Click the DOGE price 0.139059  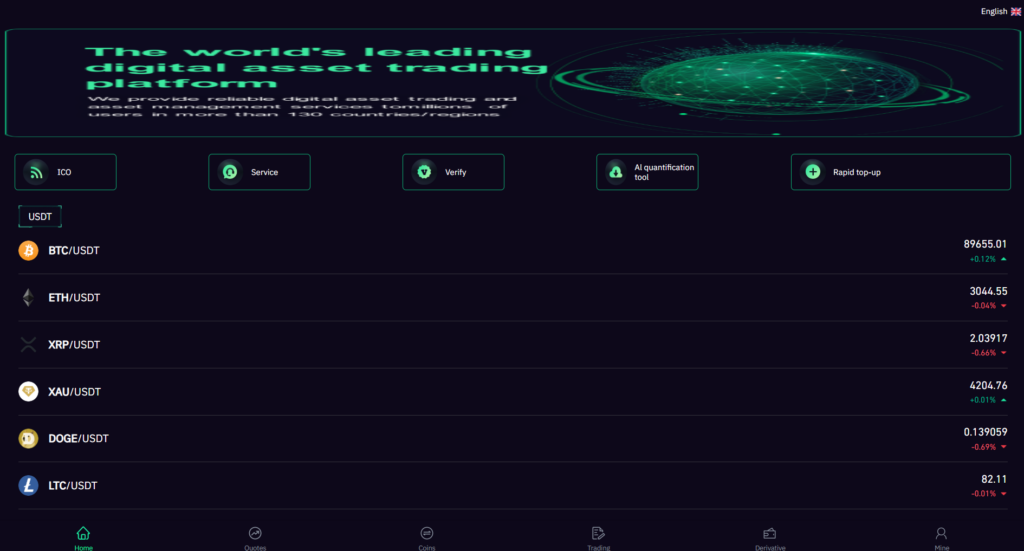pyautogui.click(x=985, y=432)
